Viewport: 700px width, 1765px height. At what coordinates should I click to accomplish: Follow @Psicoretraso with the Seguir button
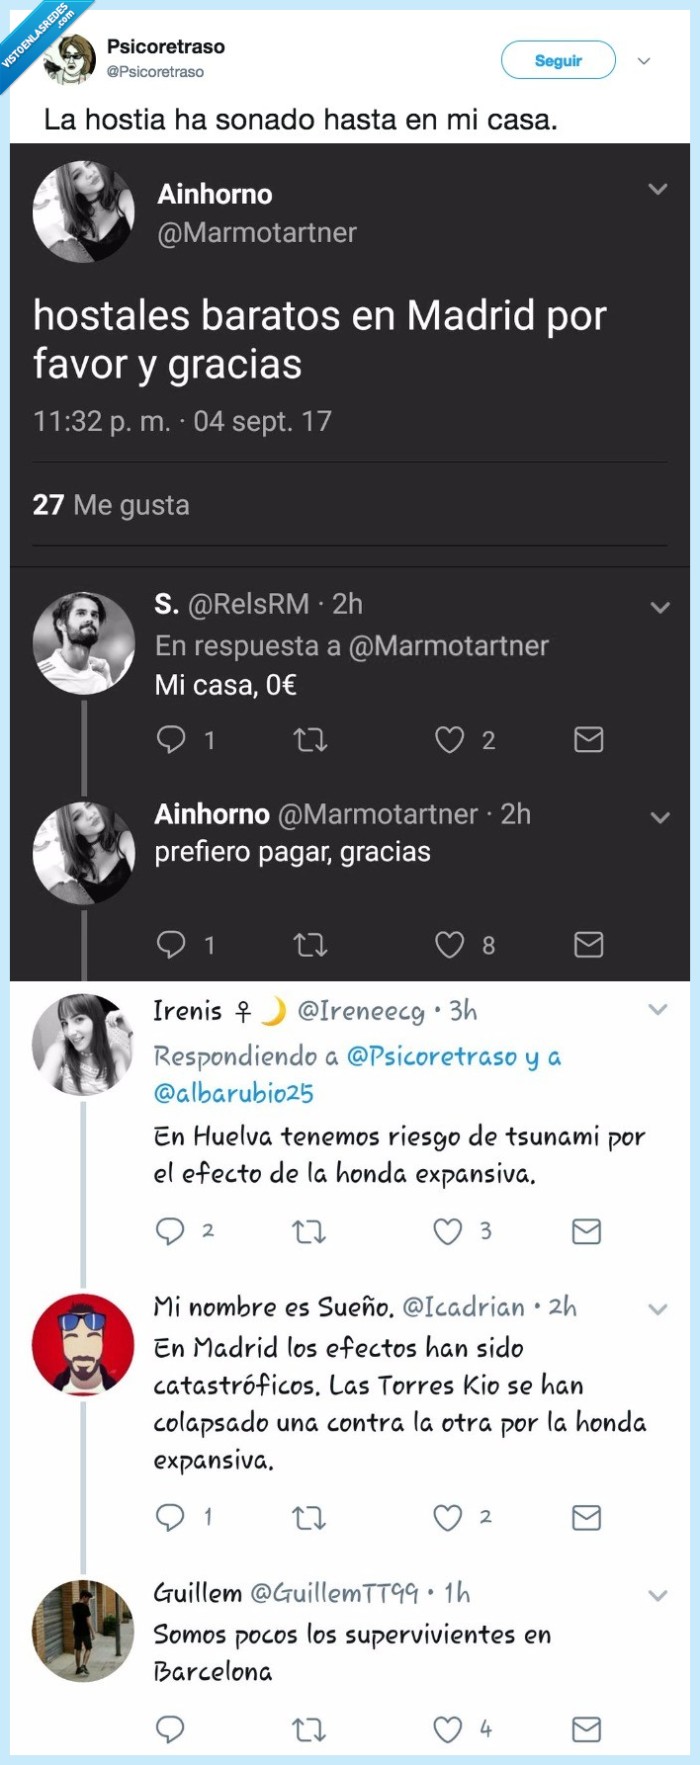pyautogui.click(x=560, y=60)
